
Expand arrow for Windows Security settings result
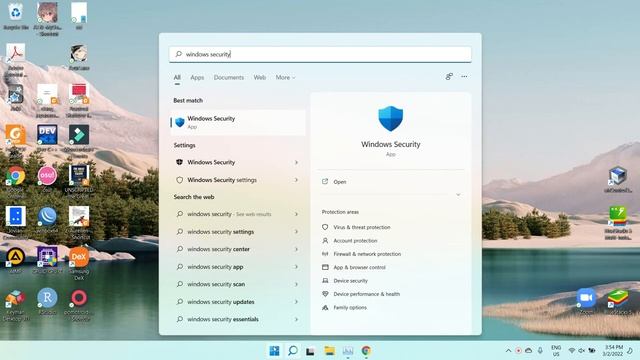tap(296, 180)
